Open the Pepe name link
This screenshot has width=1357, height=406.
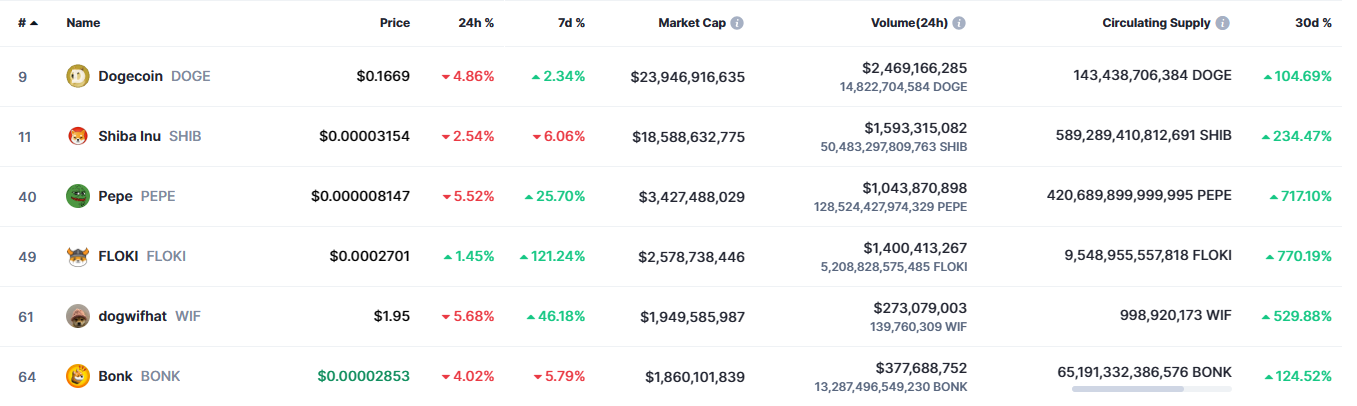115,196
